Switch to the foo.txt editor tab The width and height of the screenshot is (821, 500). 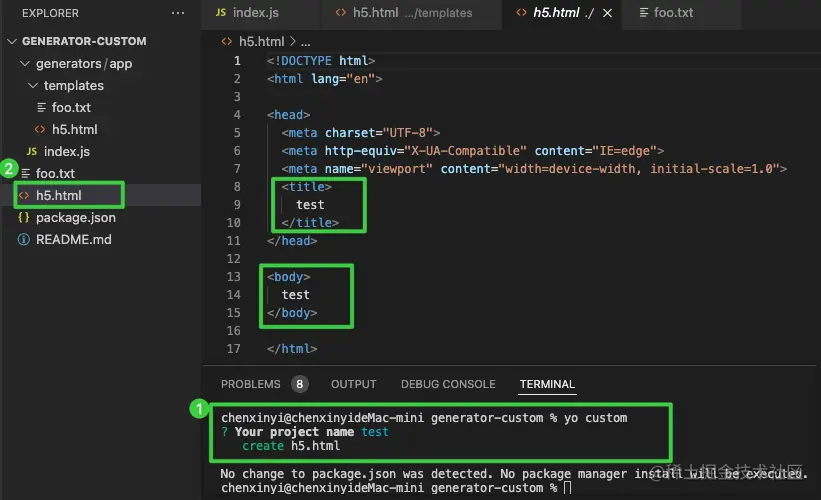tap(673, 13)
